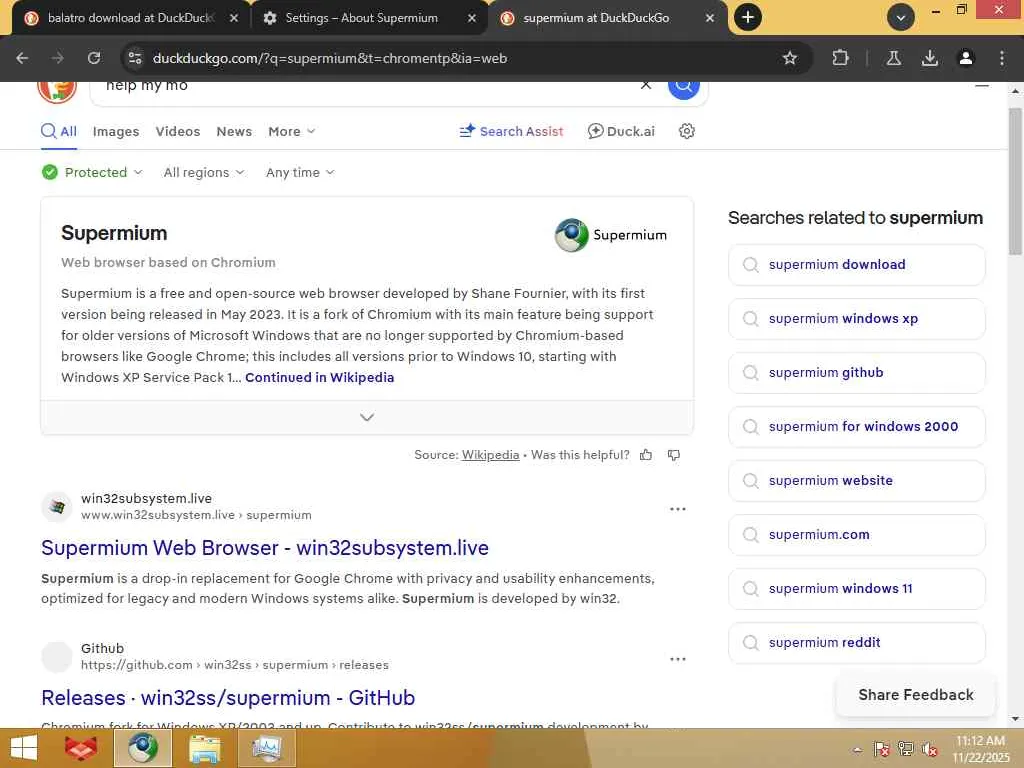Image resolution: width=1024 pixels, height=768 pixels.
Task: Show hidden system tray icons arrow
Action: click(857, 749)
